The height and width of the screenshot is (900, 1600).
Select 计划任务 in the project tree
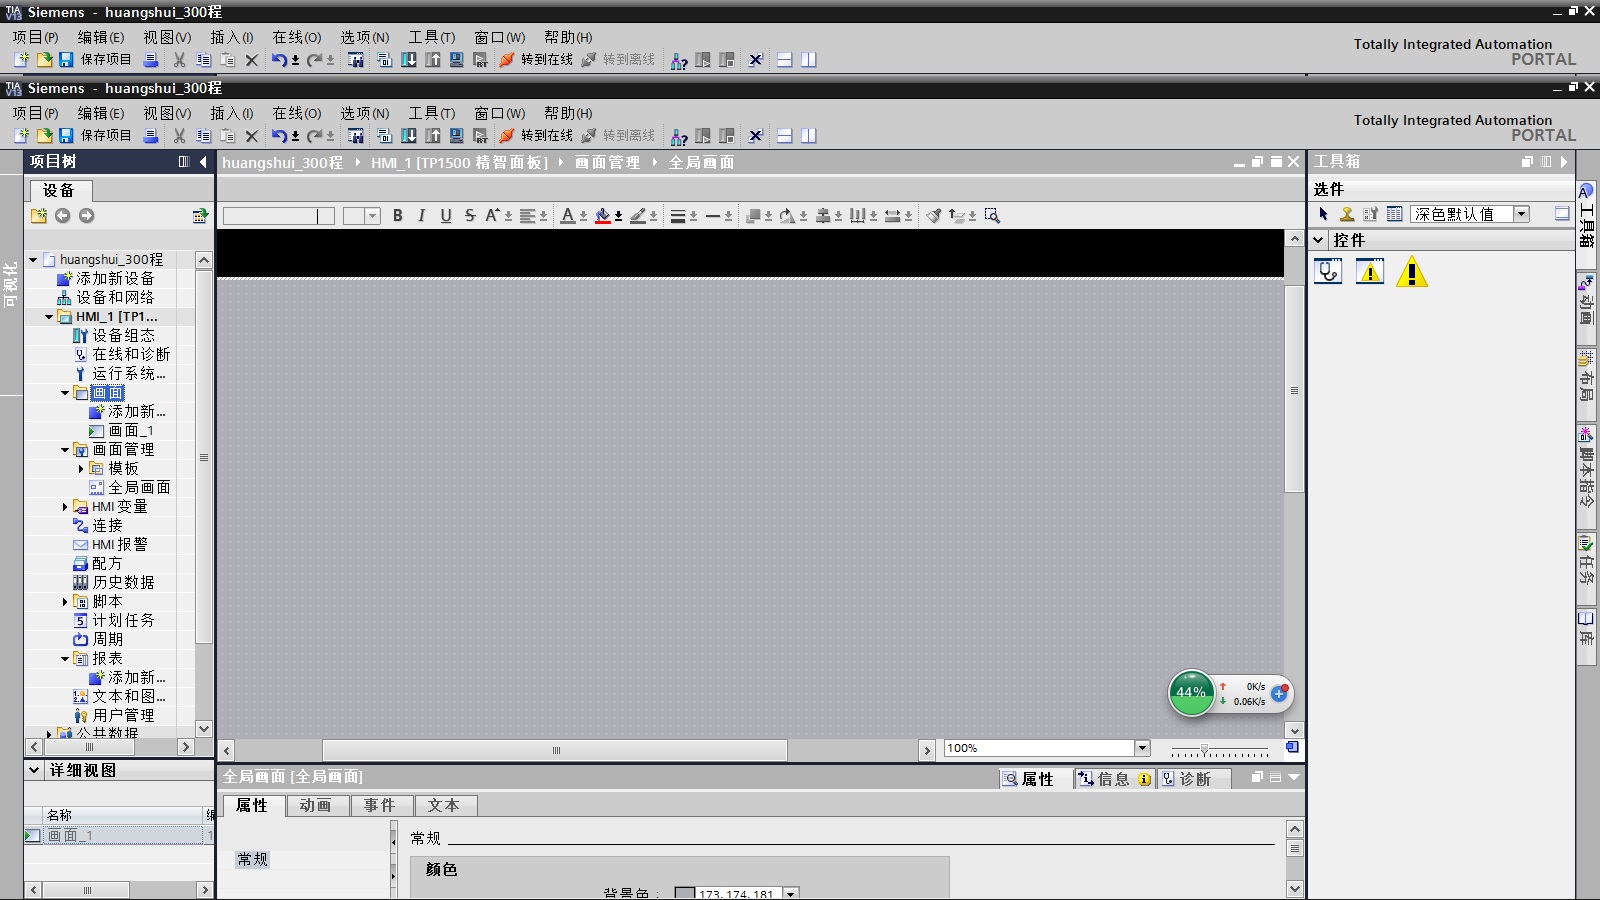123,621
